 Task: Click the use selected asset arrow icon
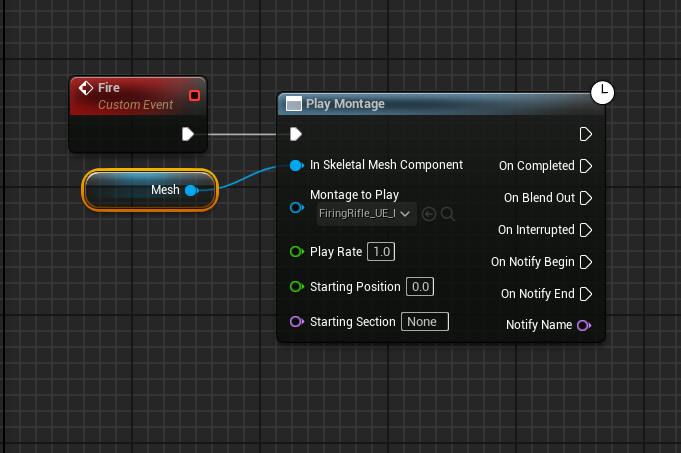tap(429, 214)
